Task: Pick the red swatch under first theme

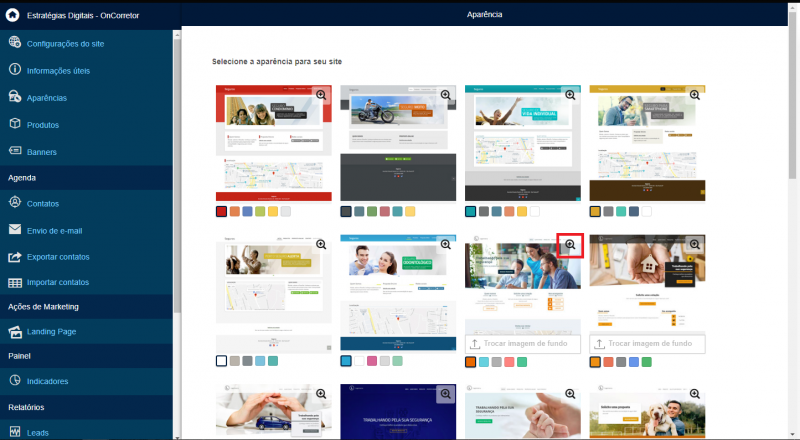Action: (x=221, y=211)
